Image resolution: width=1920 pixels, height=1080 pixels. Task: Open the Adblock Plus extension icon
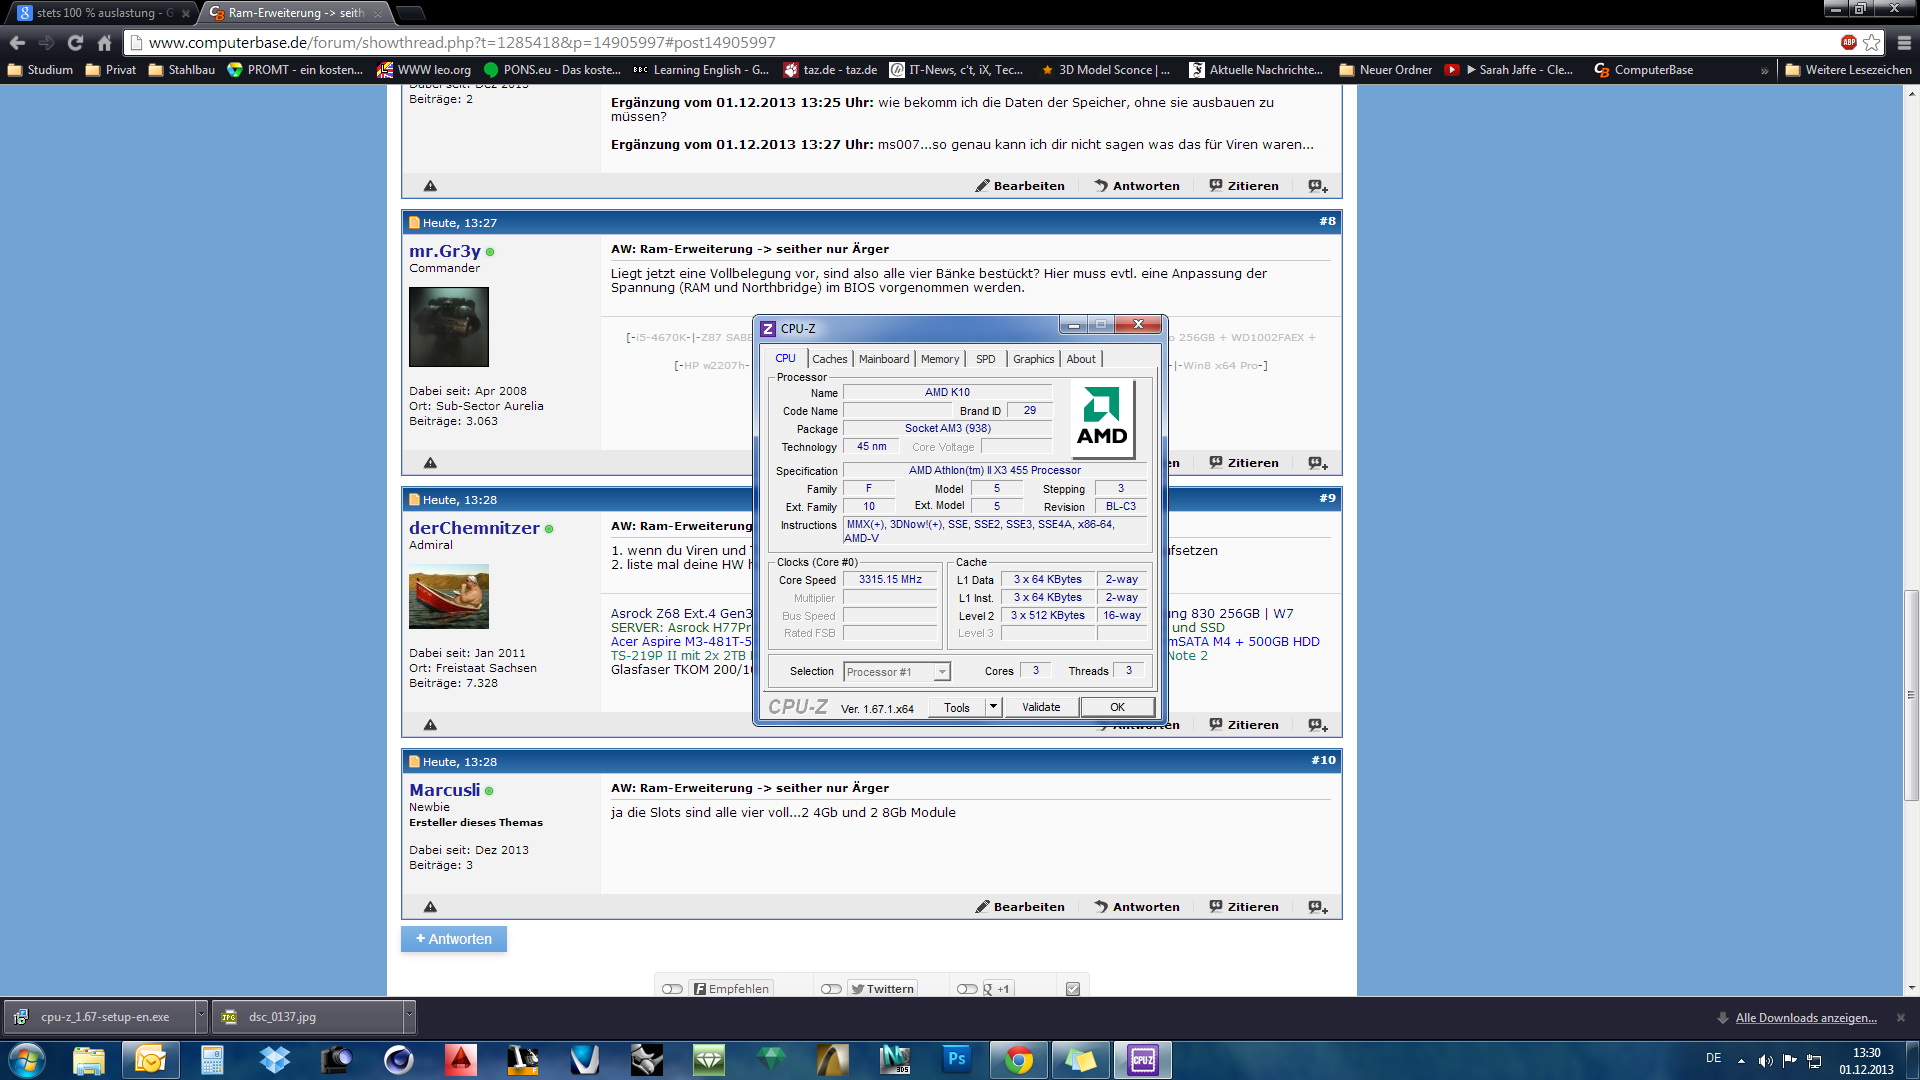coord(1848,42)
